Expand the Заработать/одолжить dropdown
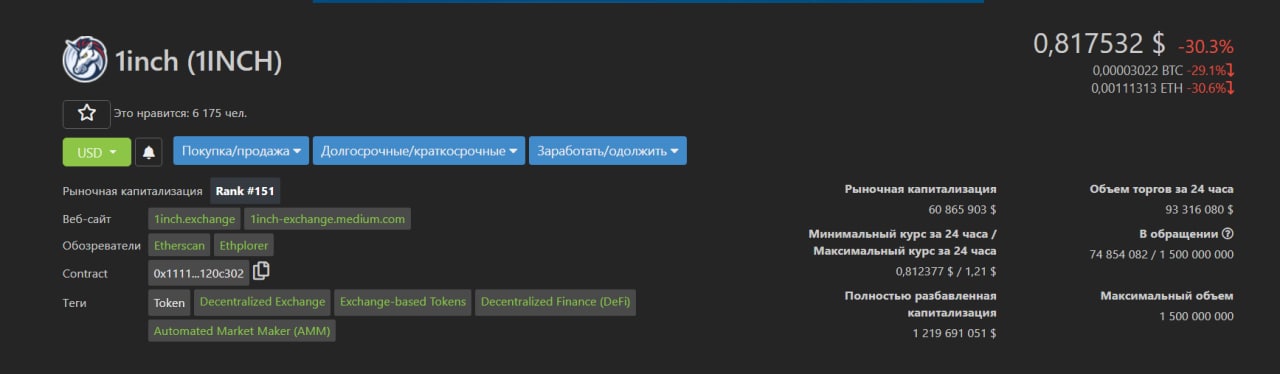Viewport: 1280px width, 374px height. pyautogui.click(x=608, y=151)
